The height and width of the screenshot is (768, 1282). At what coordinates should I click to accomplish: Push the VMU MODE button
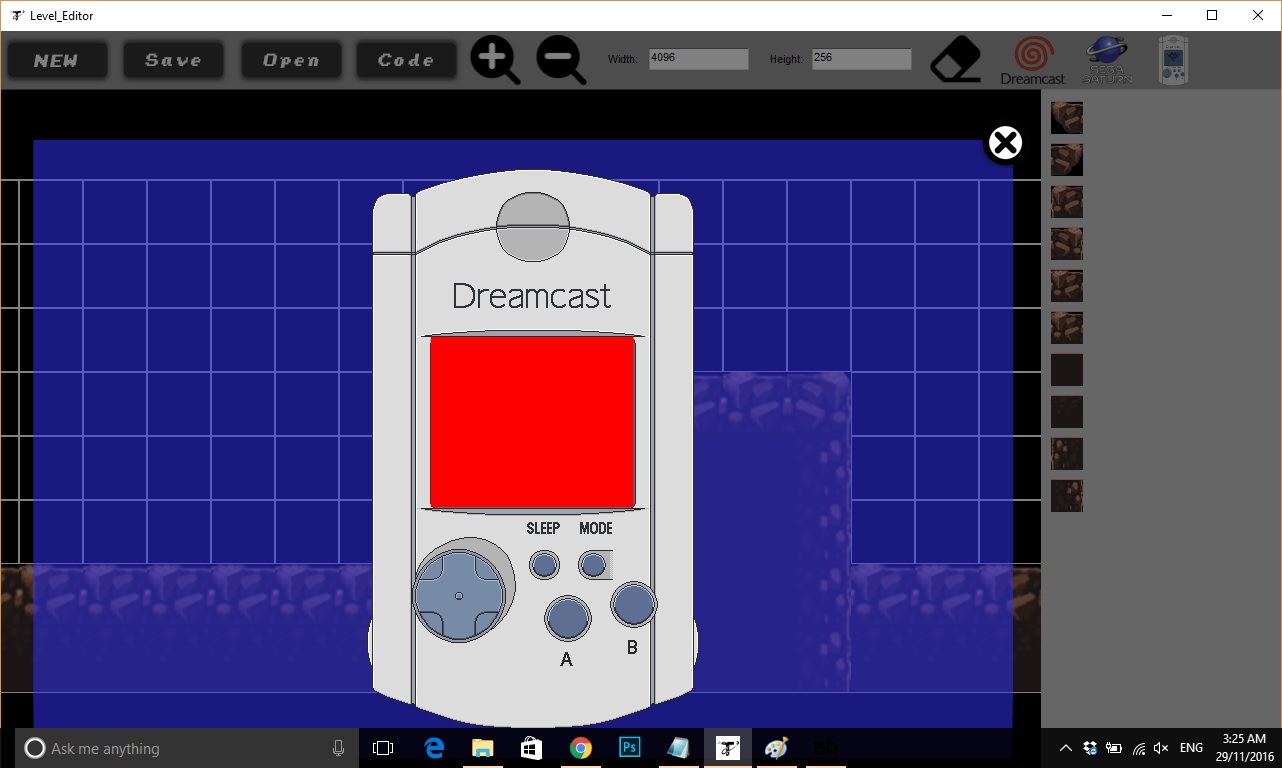click(x=595, y=566)
